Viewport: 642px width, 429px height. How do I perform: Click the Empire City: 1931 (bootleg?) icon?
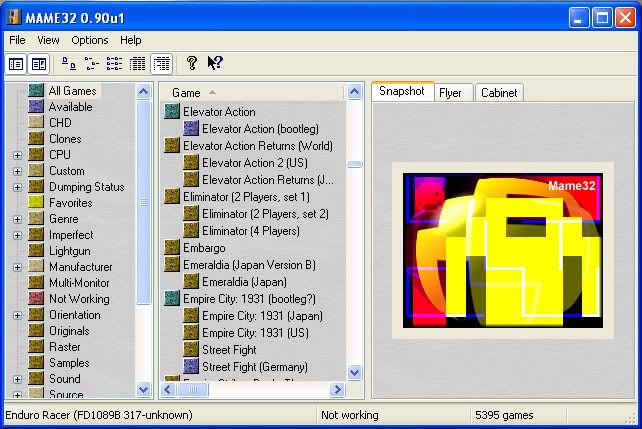[172, 298]
